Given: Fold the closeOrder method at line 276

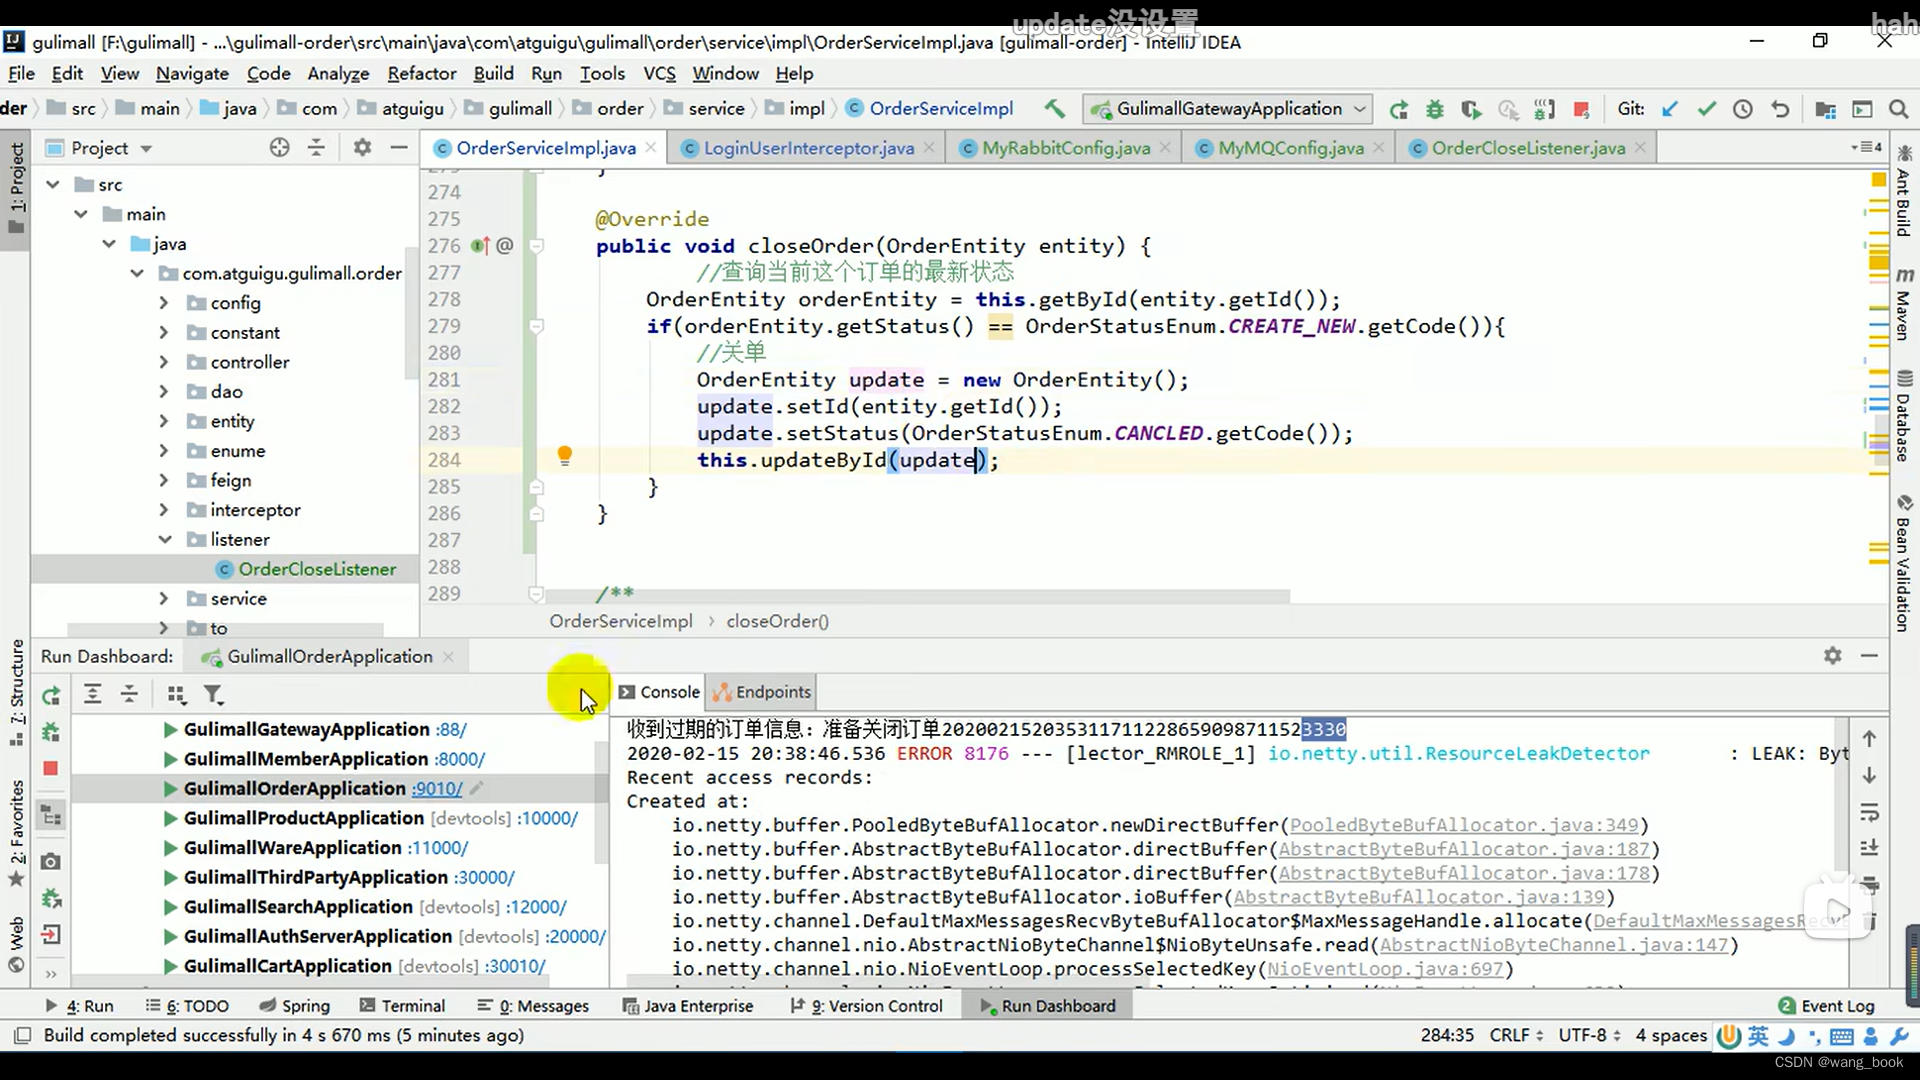Looking at the screenshot, I should [x=536, y=246].
